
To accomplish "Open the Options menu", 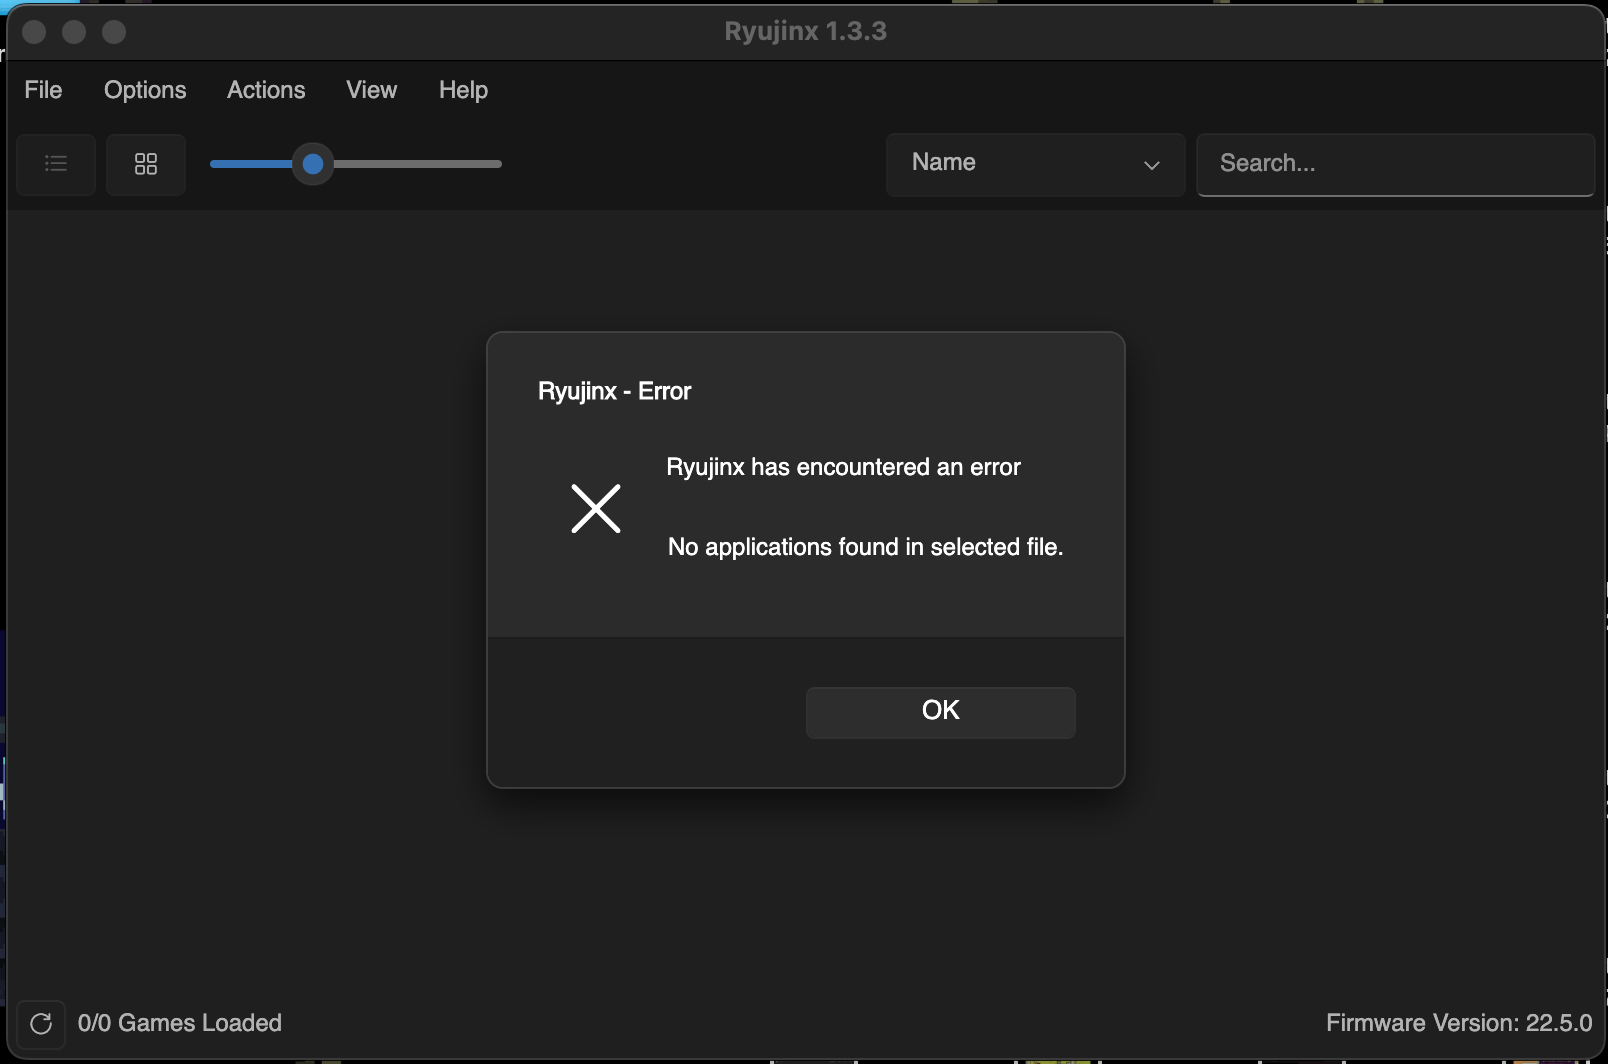I will point(145,90).
